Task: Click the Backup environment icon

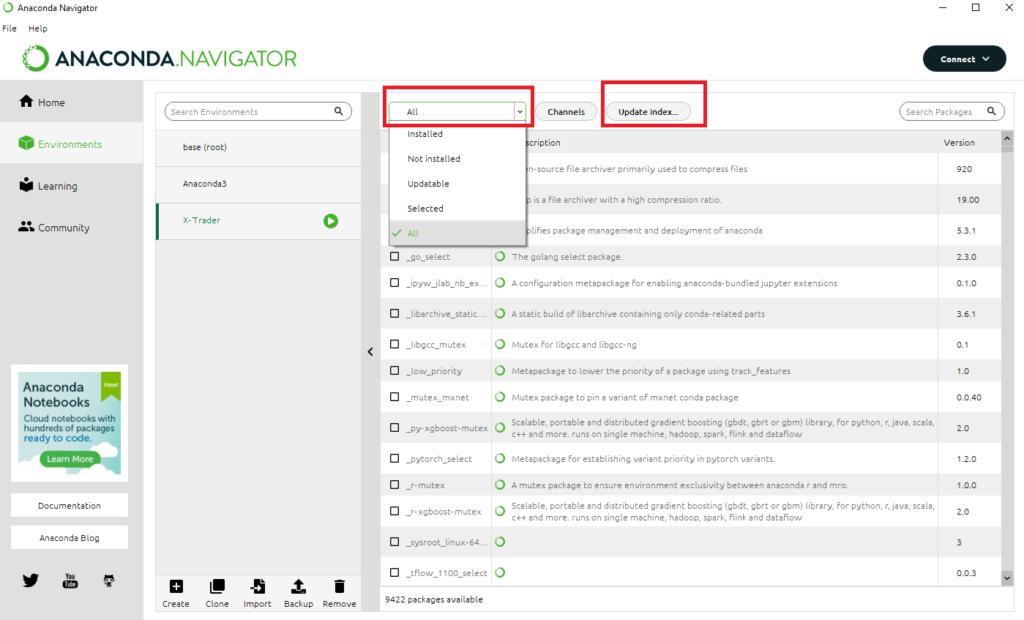Action: point(298,586)
